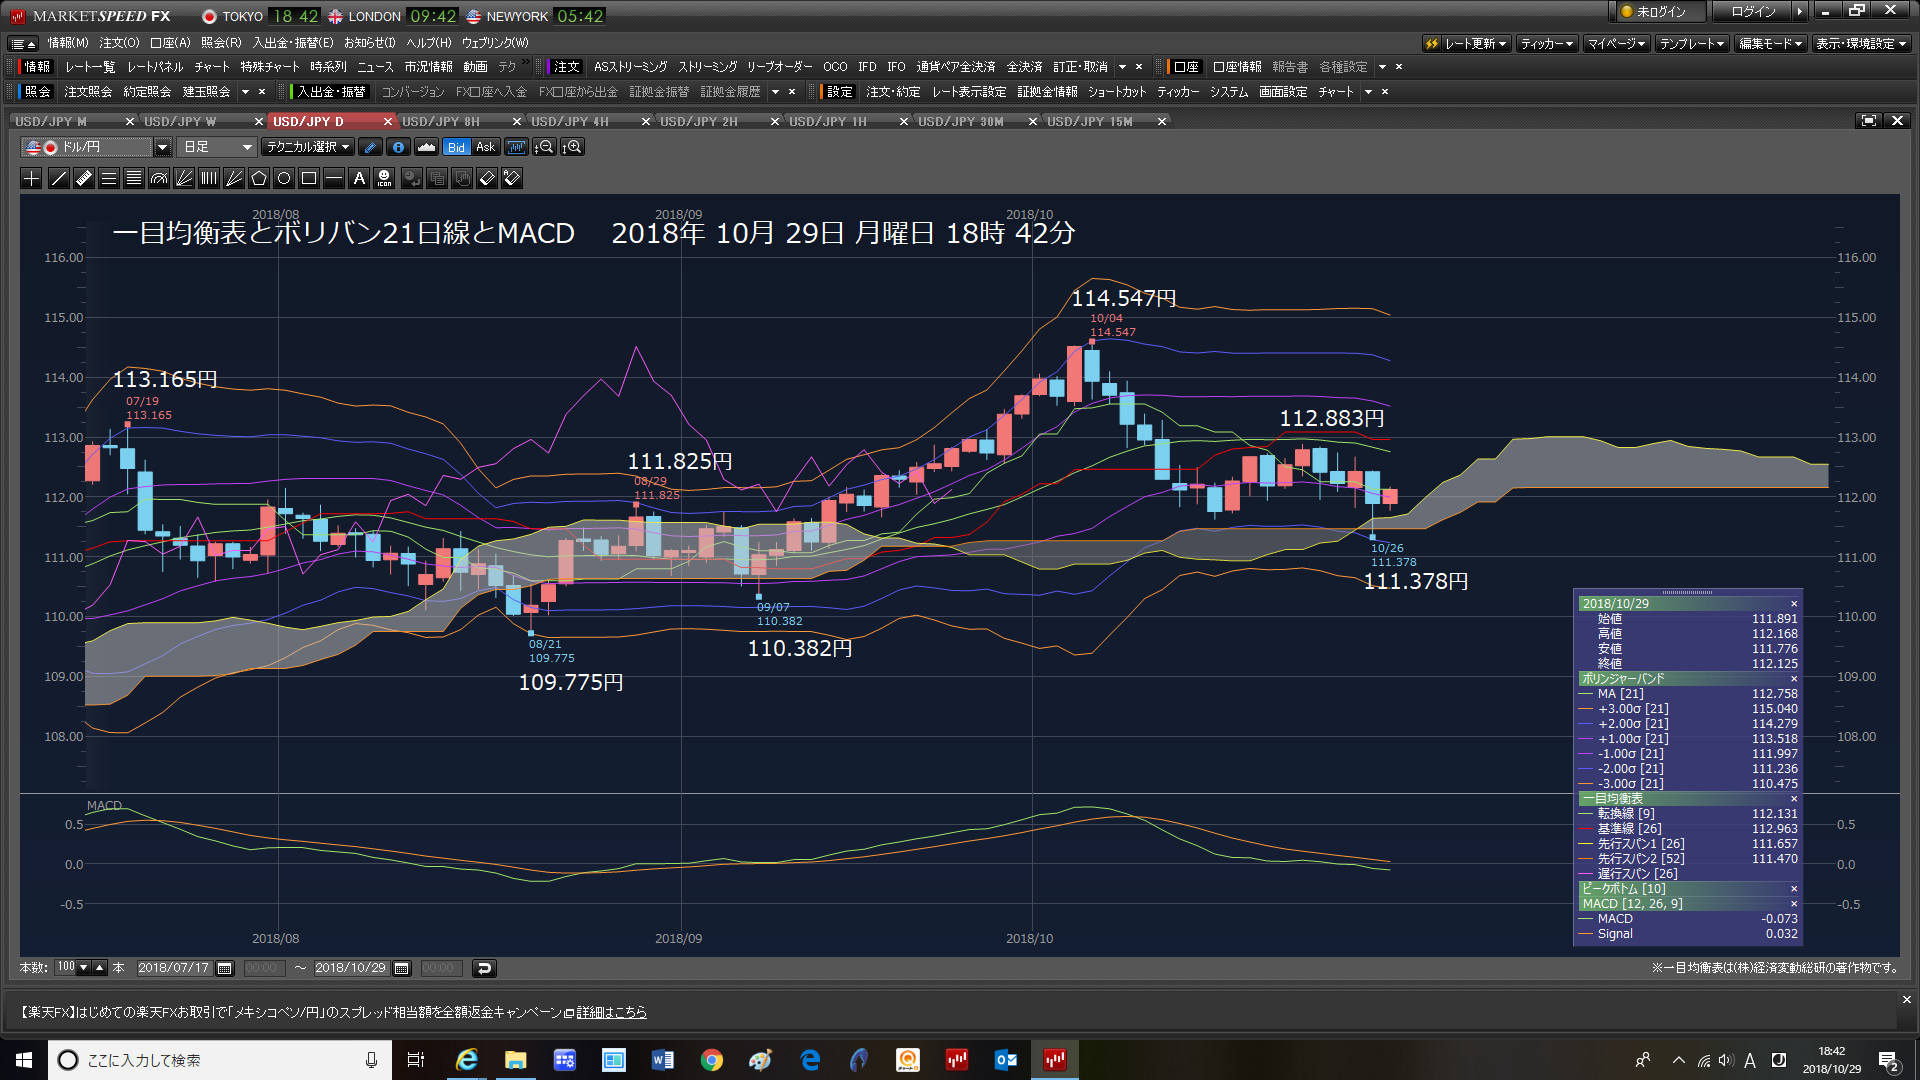This screenshot has height=1080, width=1920.
Task: Toggle the pencil drawing mode button
Action: 370,147
